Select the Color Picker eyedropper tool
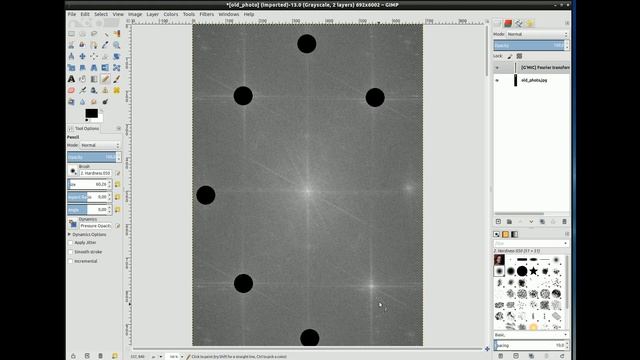The width and height of the screenshot is (640, 360). tap(105, 45)
